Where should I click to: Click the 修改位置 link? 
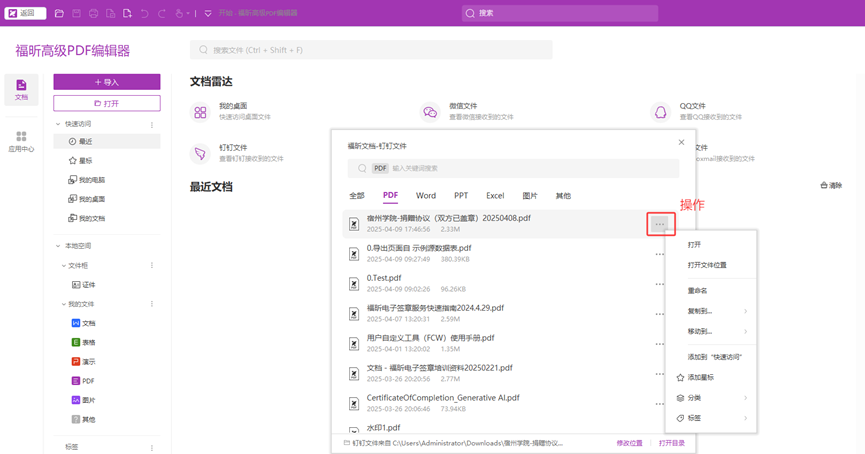pos(629,444)
